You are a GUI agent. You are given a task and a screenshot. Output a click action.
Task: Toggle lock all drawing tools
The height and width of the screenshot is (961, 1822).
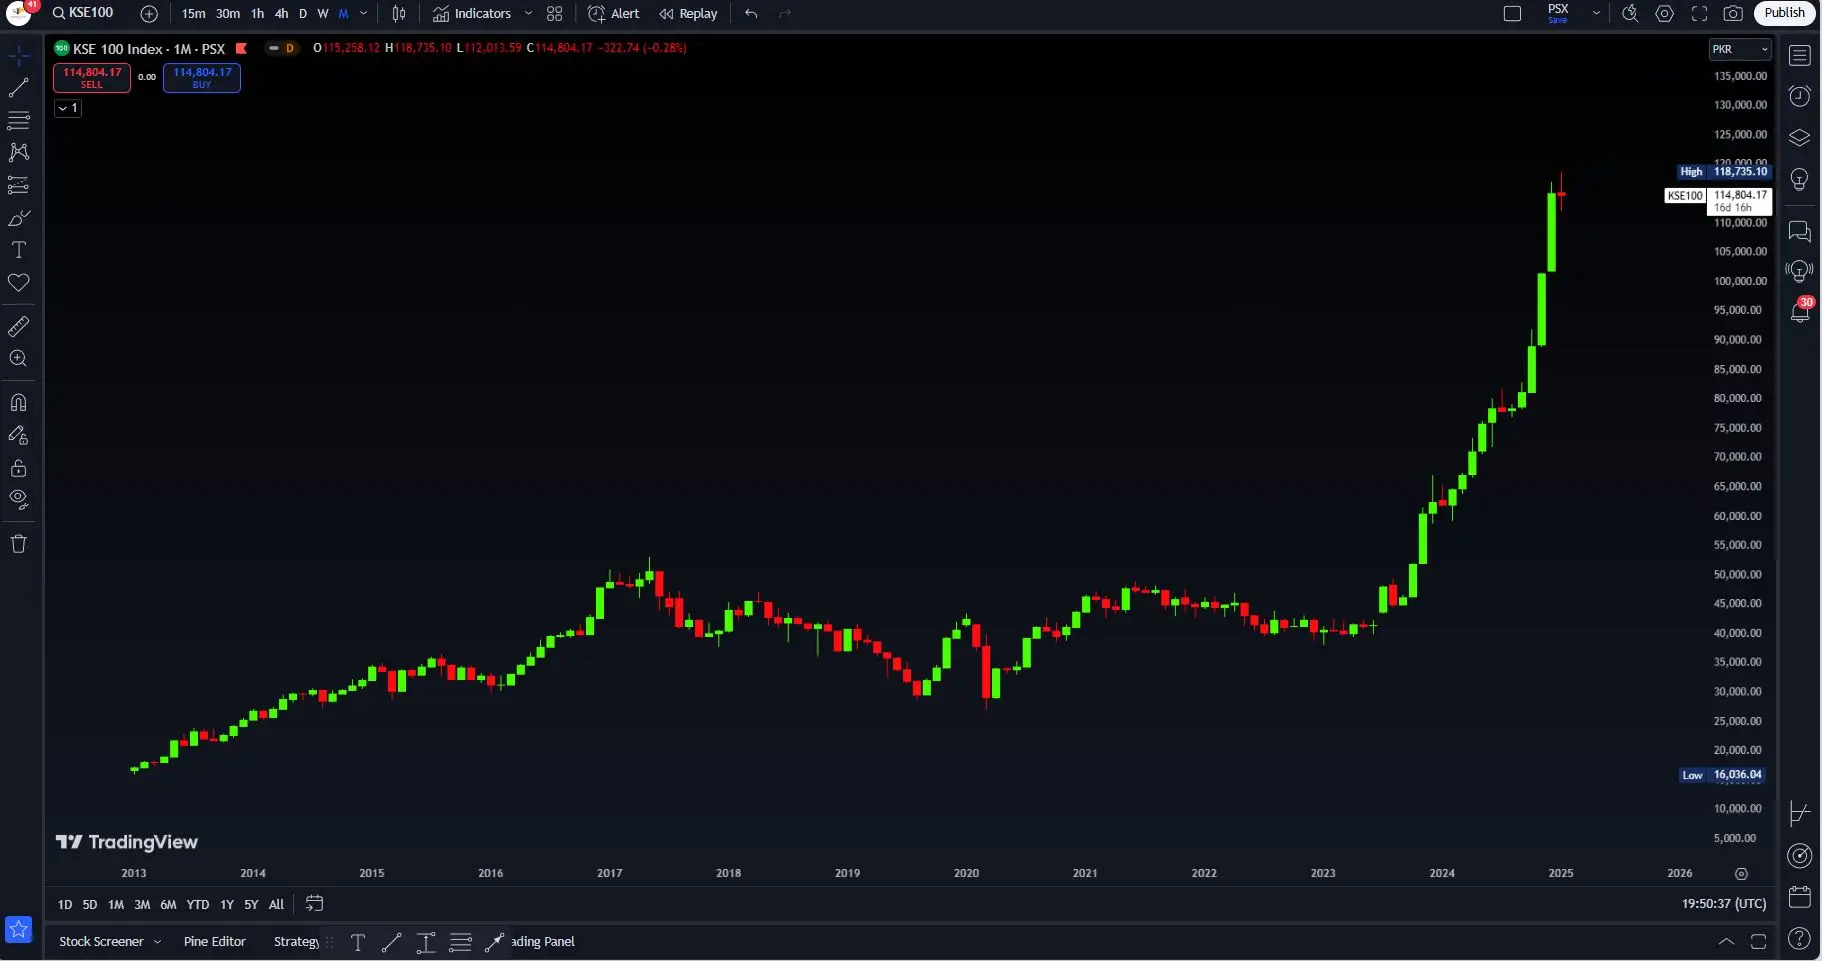tap(18, 468)
